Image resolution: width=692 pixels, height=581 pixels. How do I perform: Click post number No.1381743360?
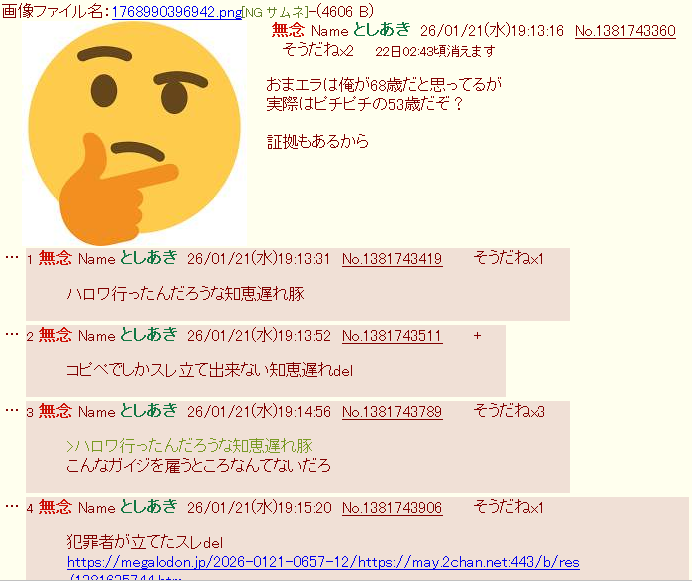tap(625, 31)
